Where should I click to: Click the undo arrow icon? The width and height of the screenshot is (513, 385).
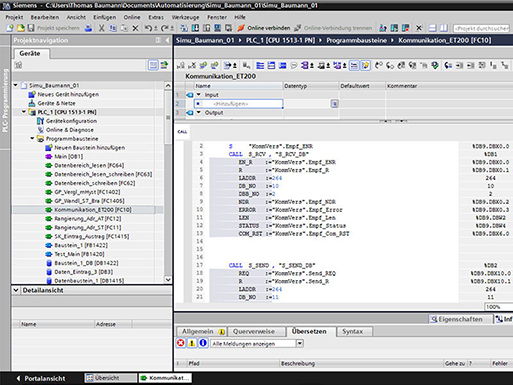tap(148, 28)
